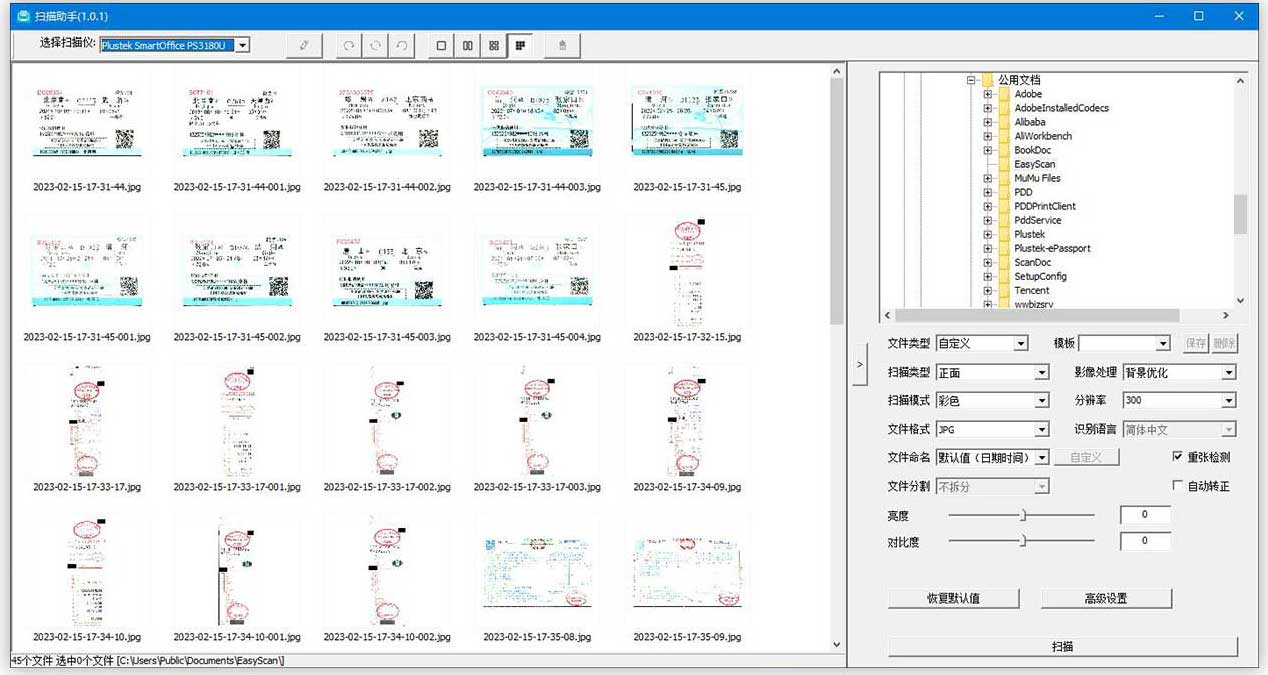Viewport: 1268px width, 675px height.
Task: Open the 影像处理 dropdown showing 背景优化
Action: click(1180, 372)
